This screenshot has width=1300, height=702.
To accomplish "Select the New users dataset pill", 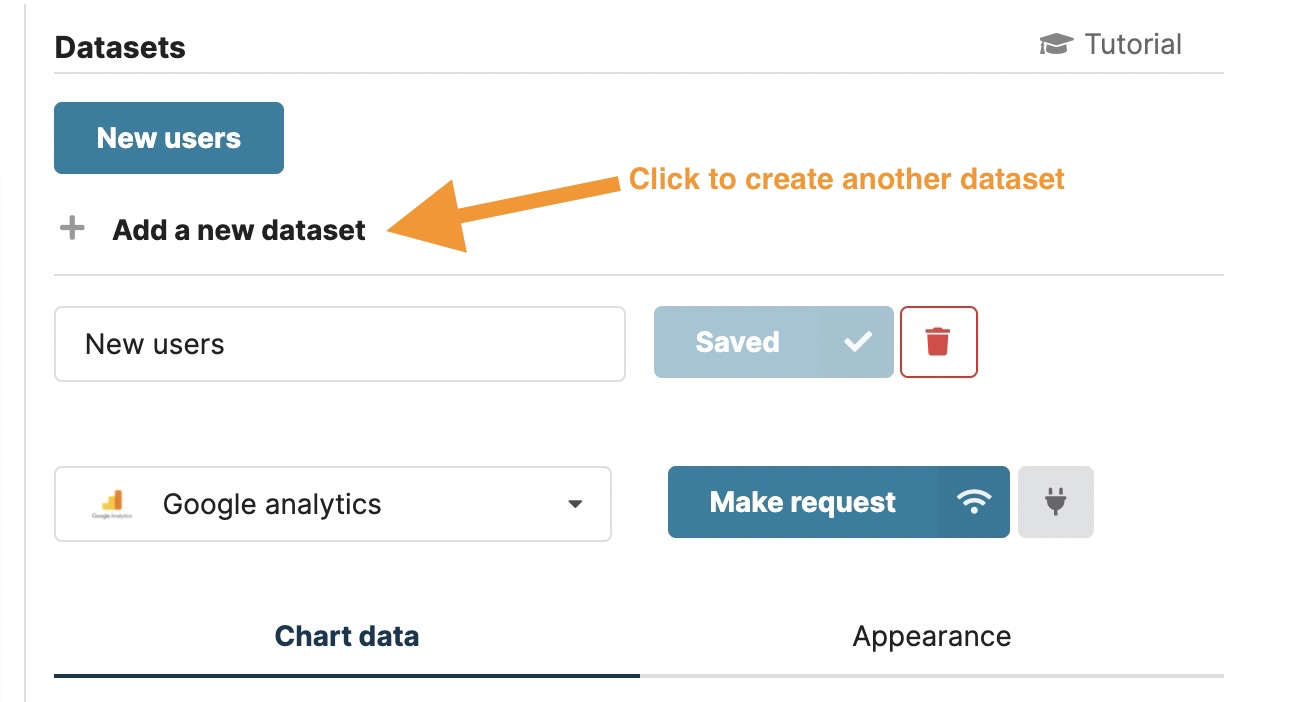I will [x=168, y=137].
